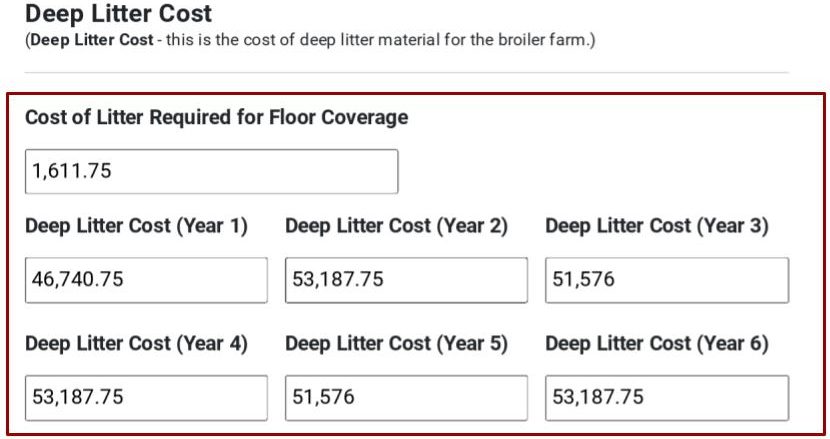Click the Deep Litter Cost Year 6 field
The image size is (830, 439).
click(667, 398)
